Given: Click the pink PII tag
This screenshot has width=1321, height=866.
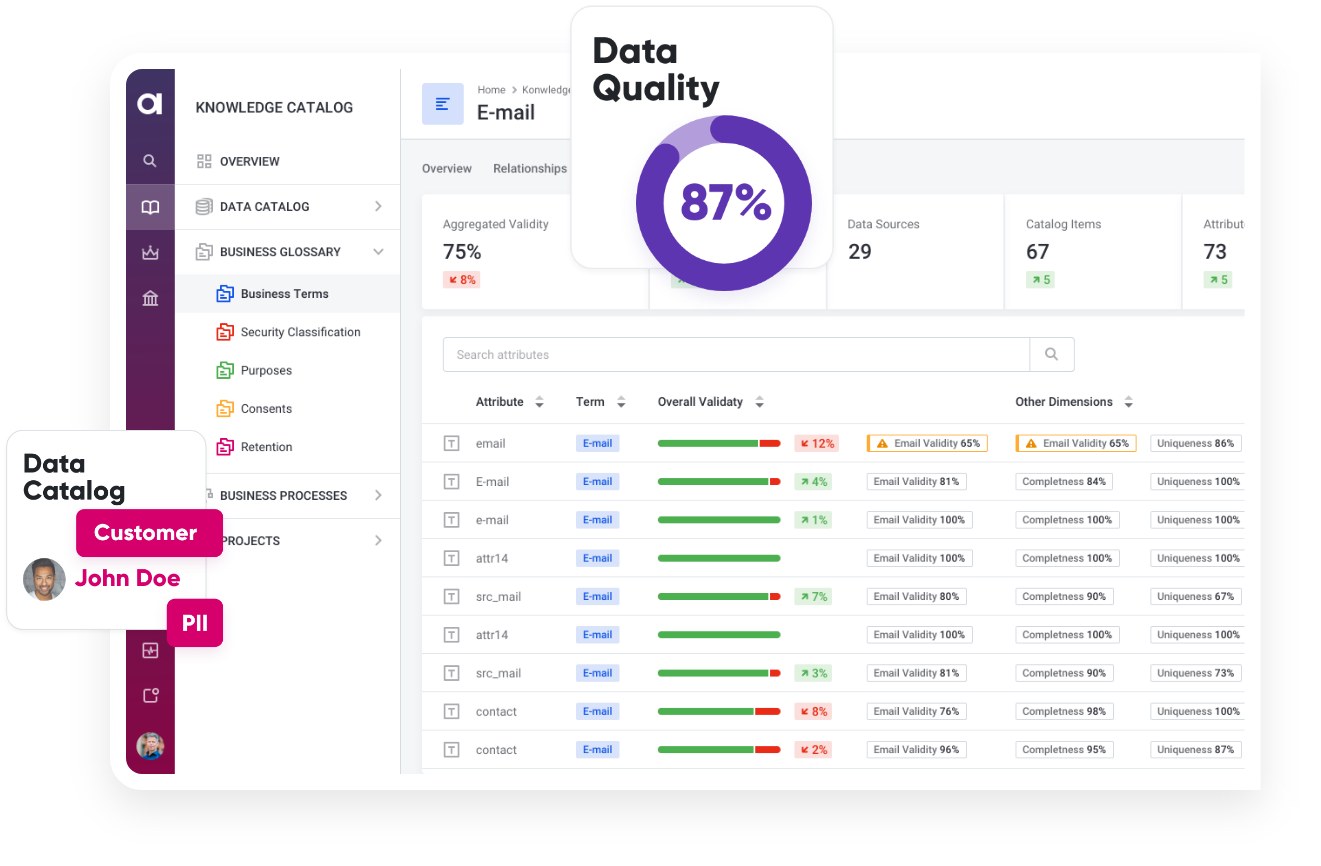Looking at the screenshot, I should pos(195,623).
